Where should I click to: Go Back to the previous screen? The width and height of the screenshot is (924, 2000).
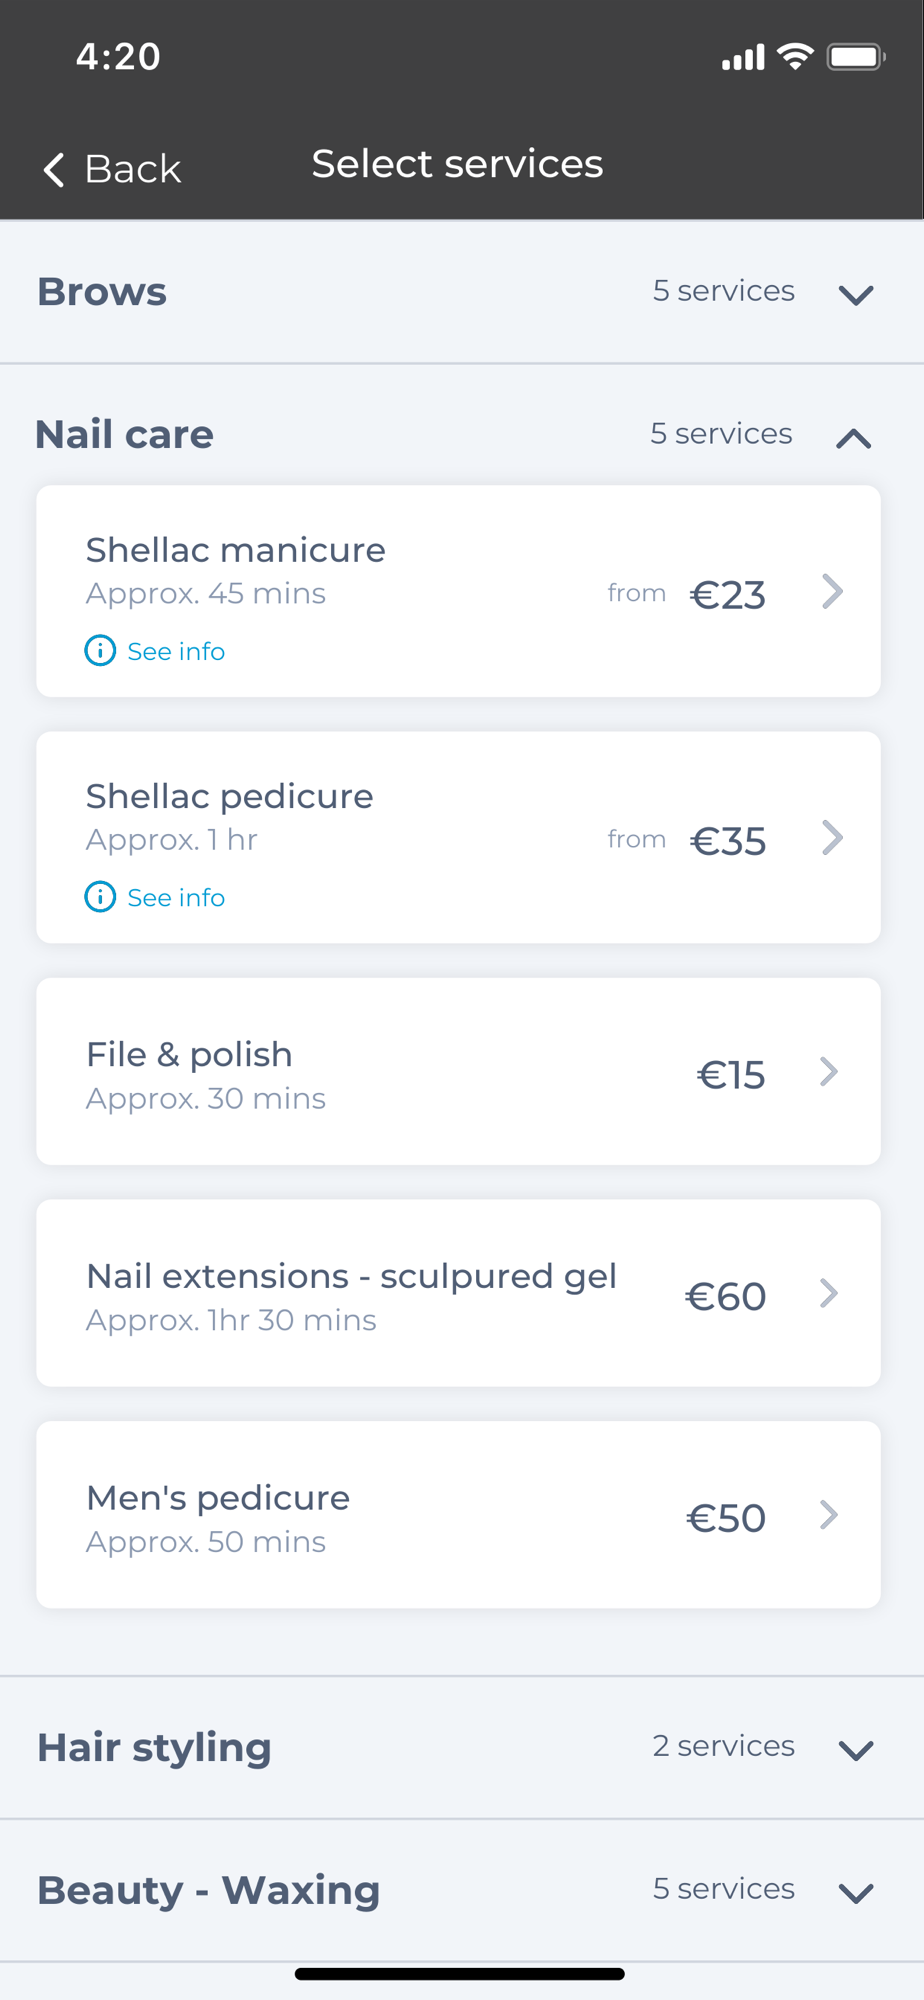(112, 169)
